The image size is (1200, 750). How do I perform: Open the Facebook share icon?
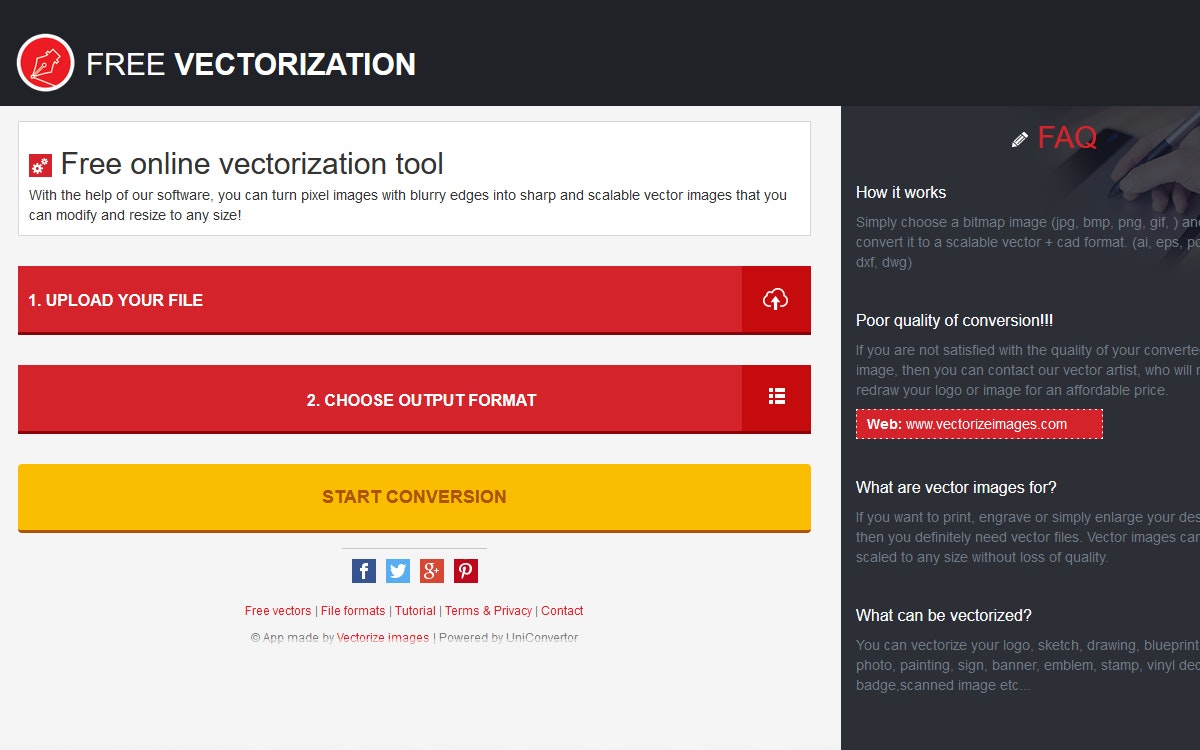[x=363, y=571]
